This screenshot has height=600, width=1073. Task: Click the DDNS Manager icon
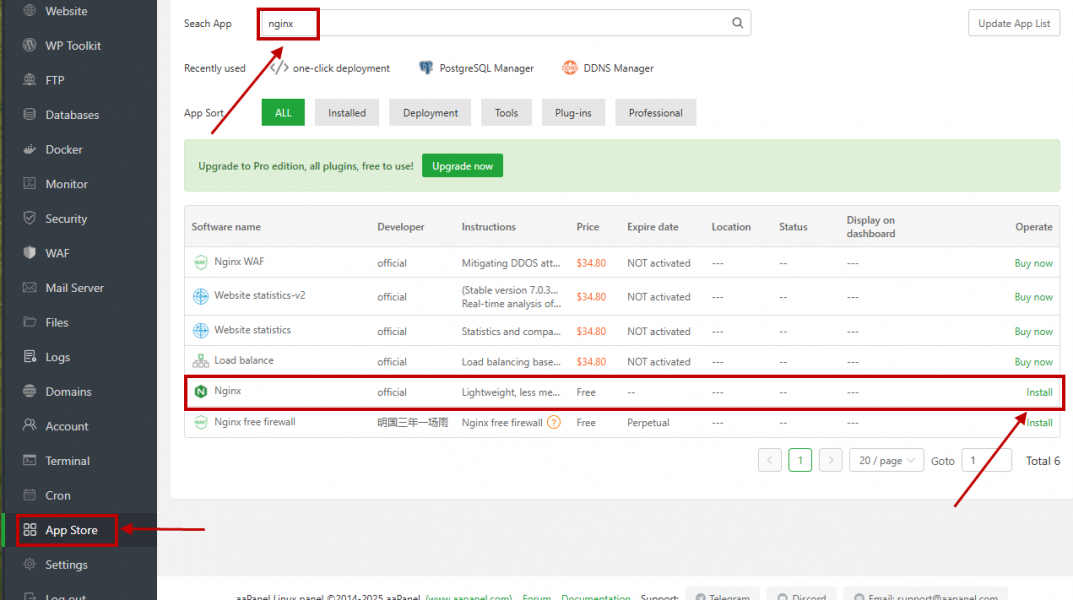[569, 68]
